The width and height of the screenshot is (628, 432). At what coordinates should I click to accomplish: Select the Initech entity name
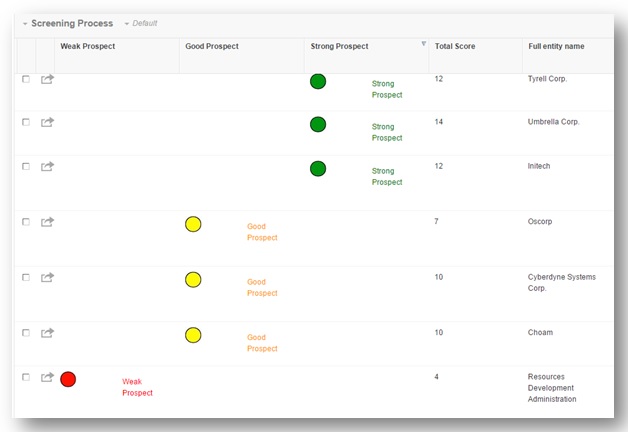click(539, 166)
